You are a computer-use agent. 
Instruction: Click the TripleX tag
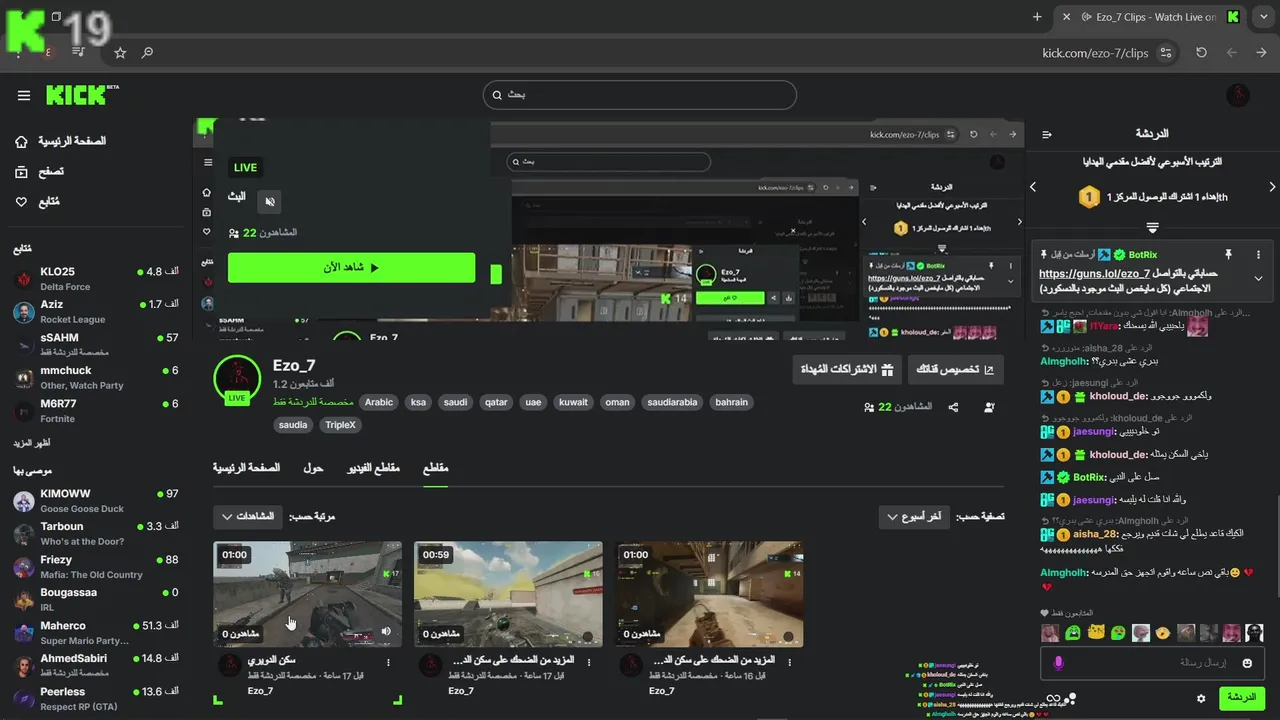point(340,425)
